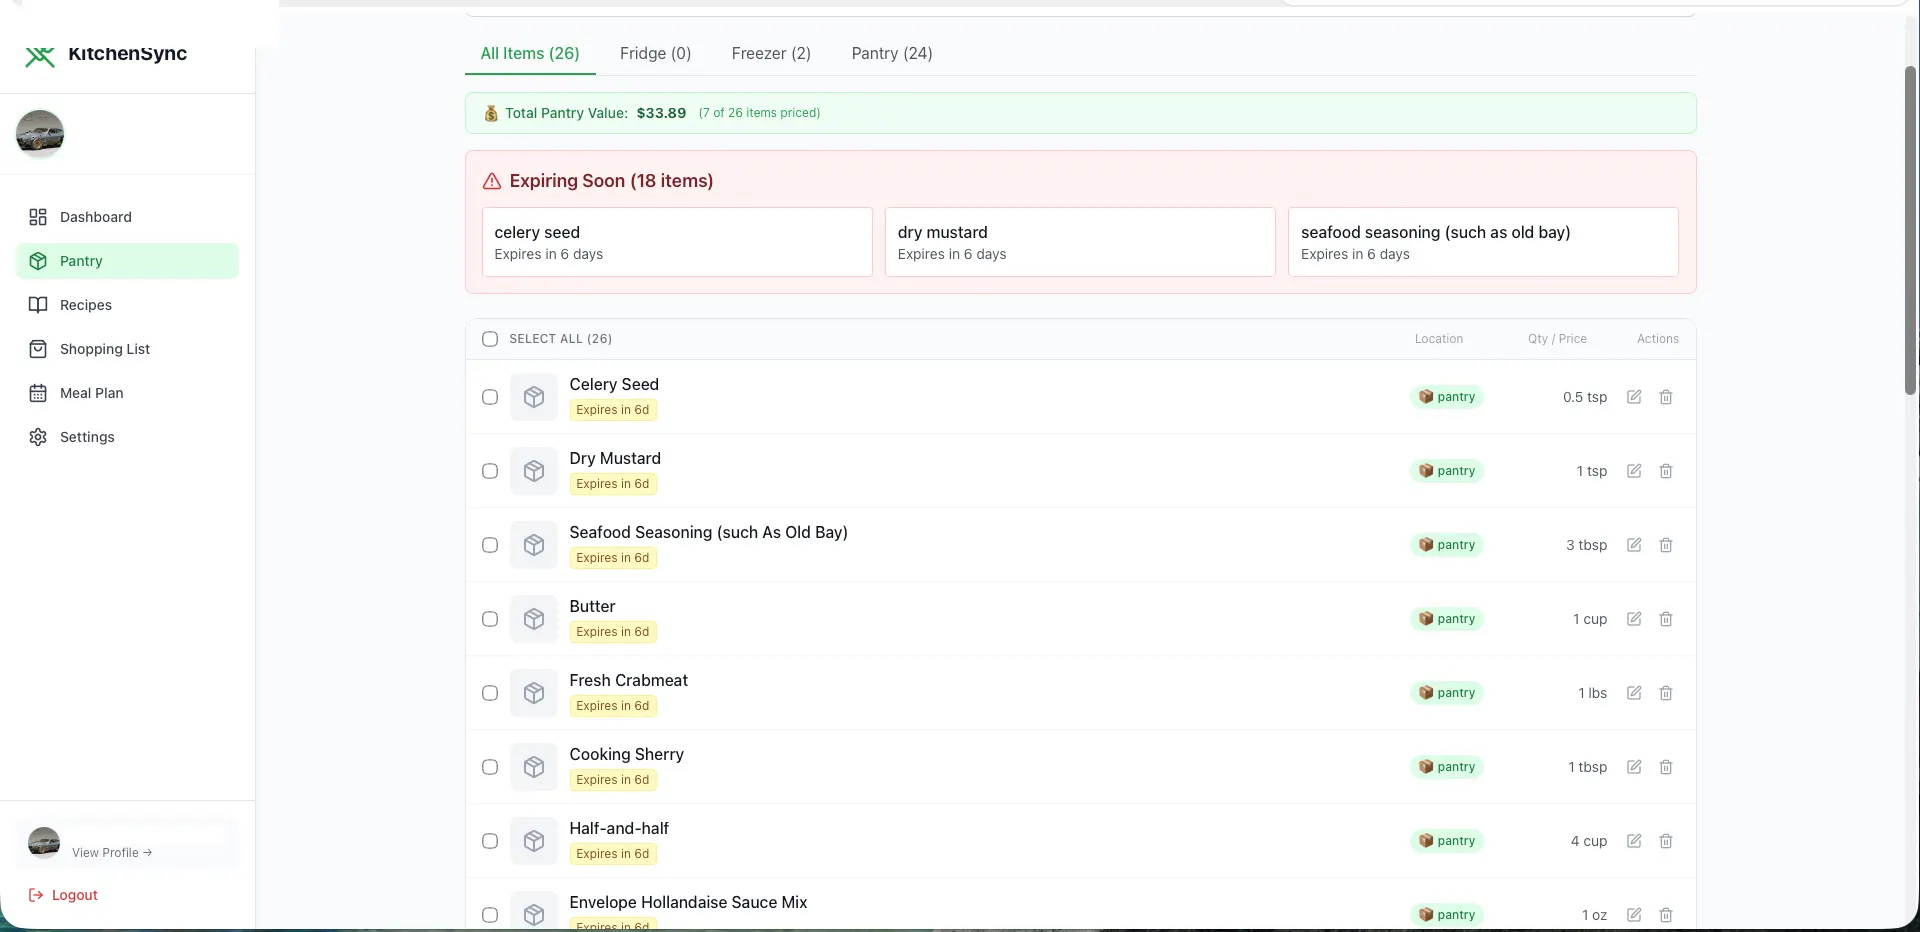Image resolution: width=1920 pixels, height=932 pixels.
Task: Check the Butter checkbox
Action: point(490,619)
